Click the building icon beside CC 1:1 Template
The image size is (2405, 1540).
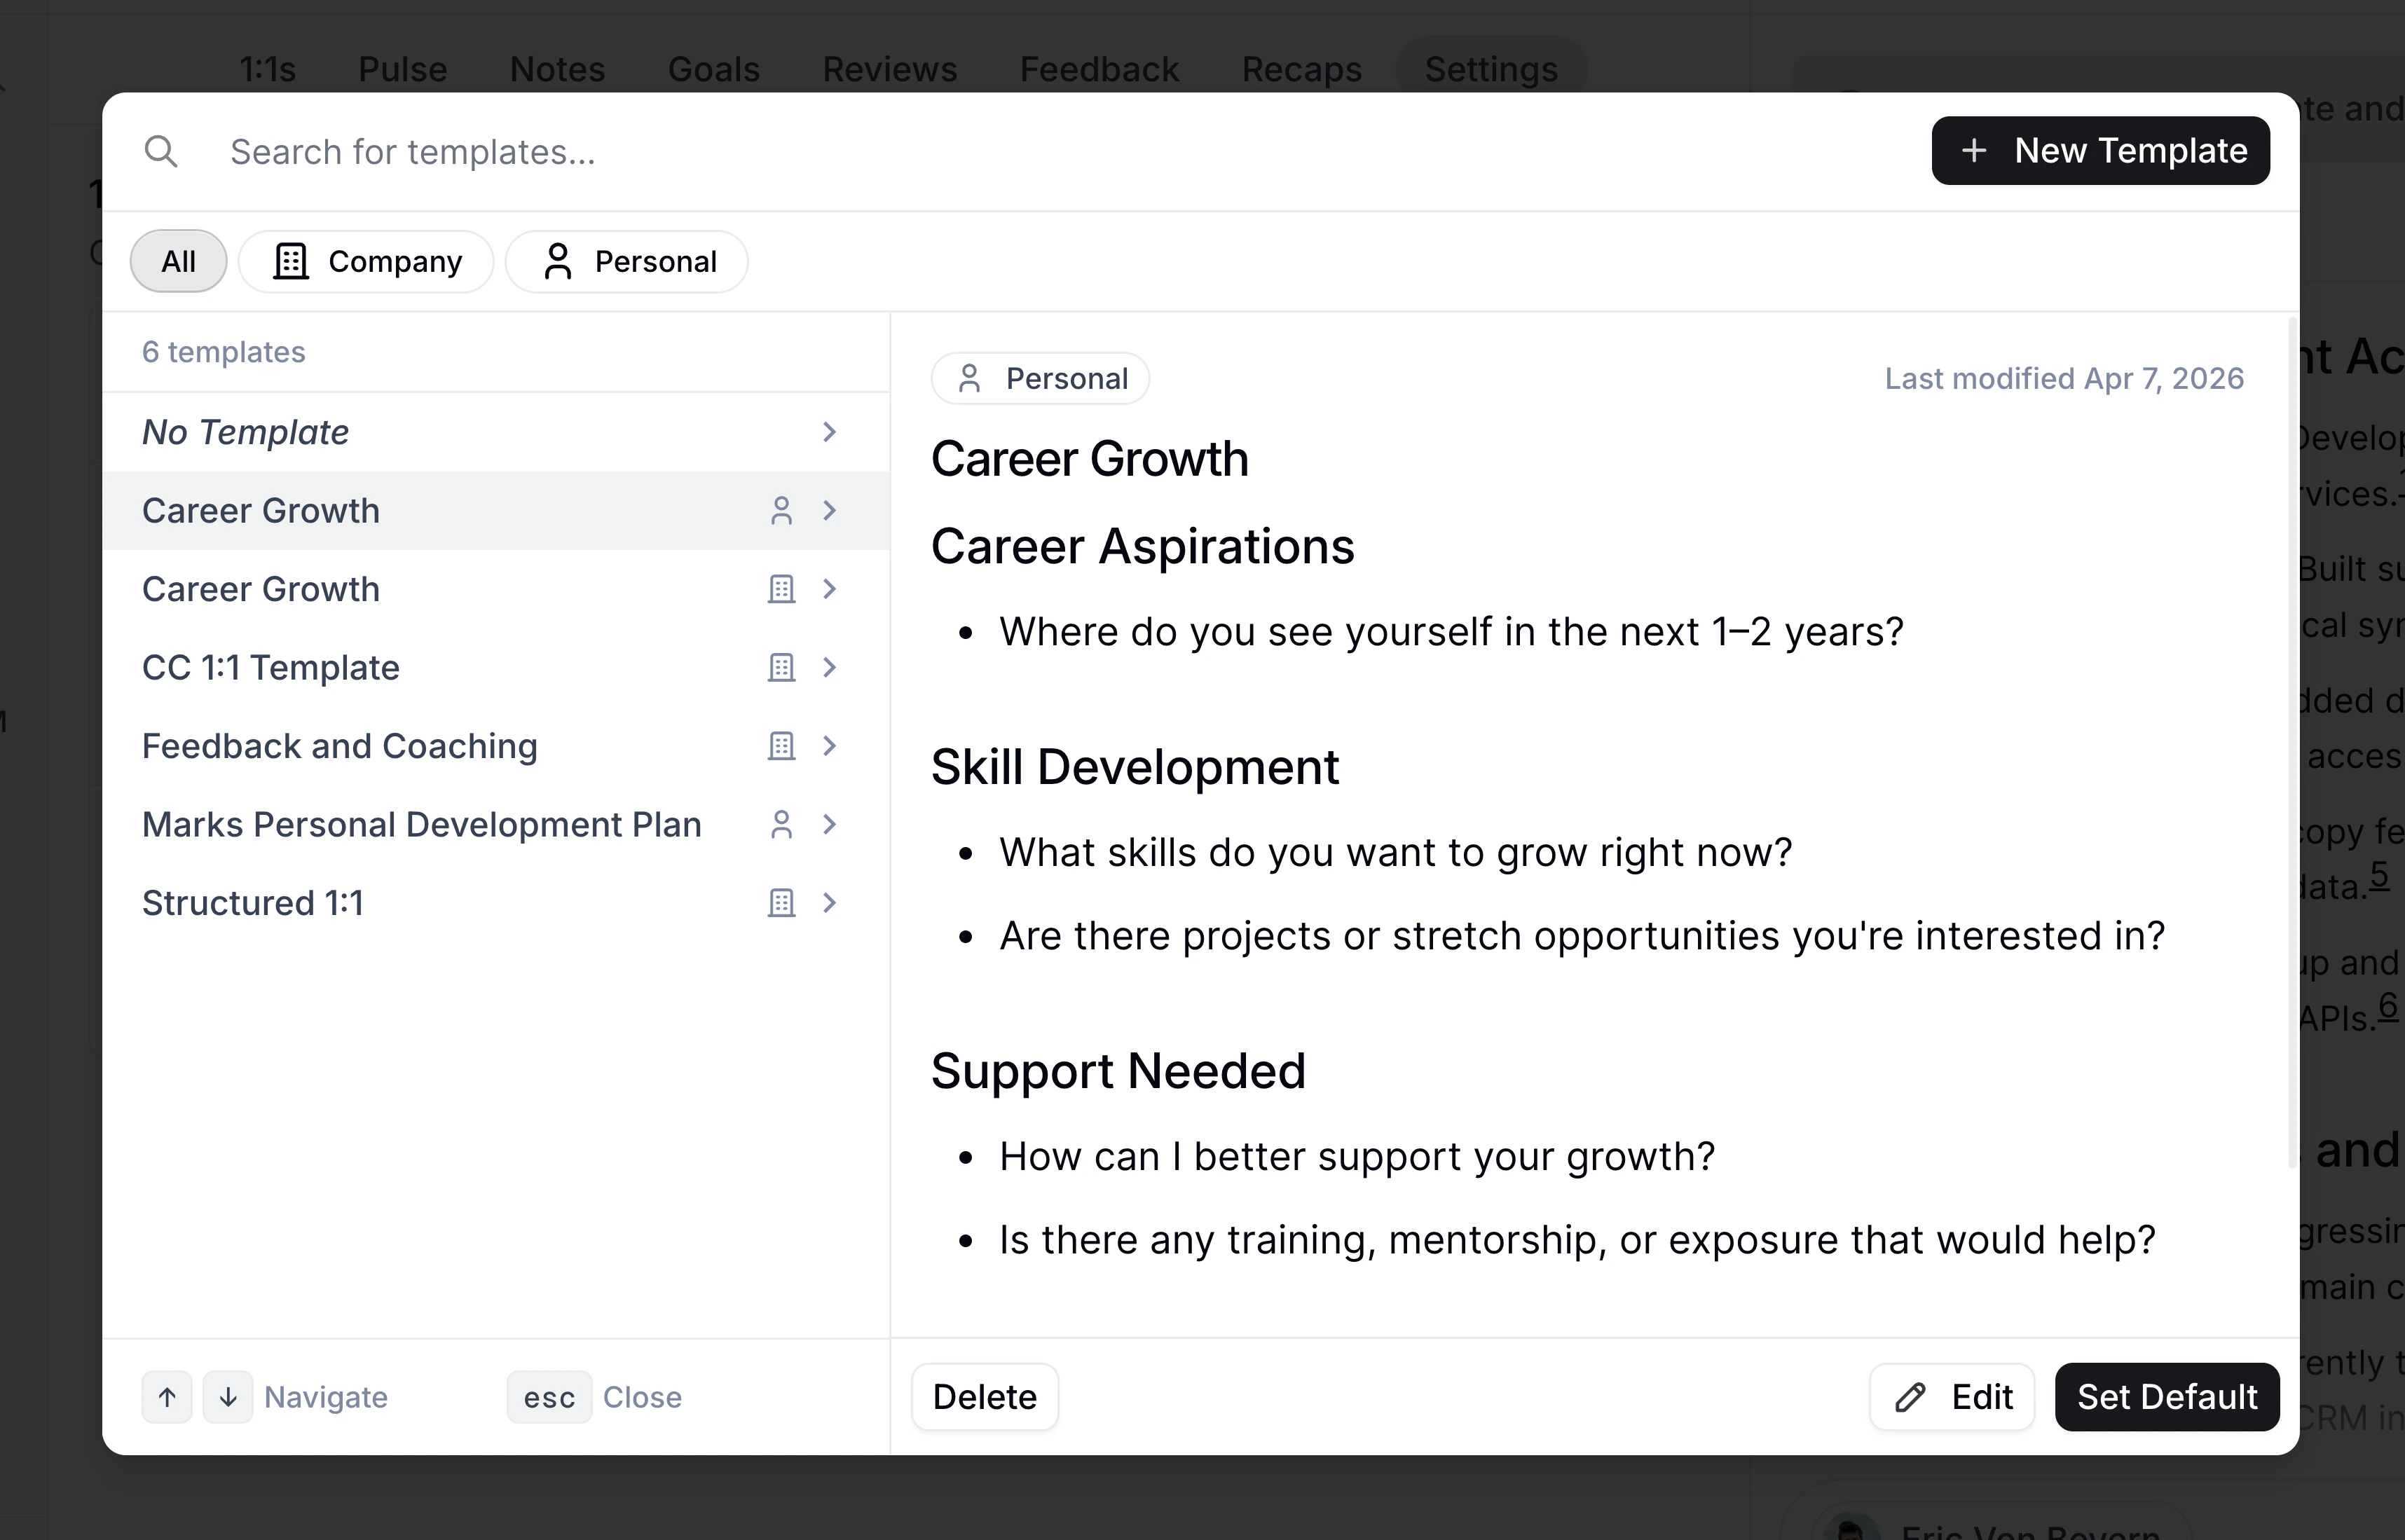pos(780,667)
